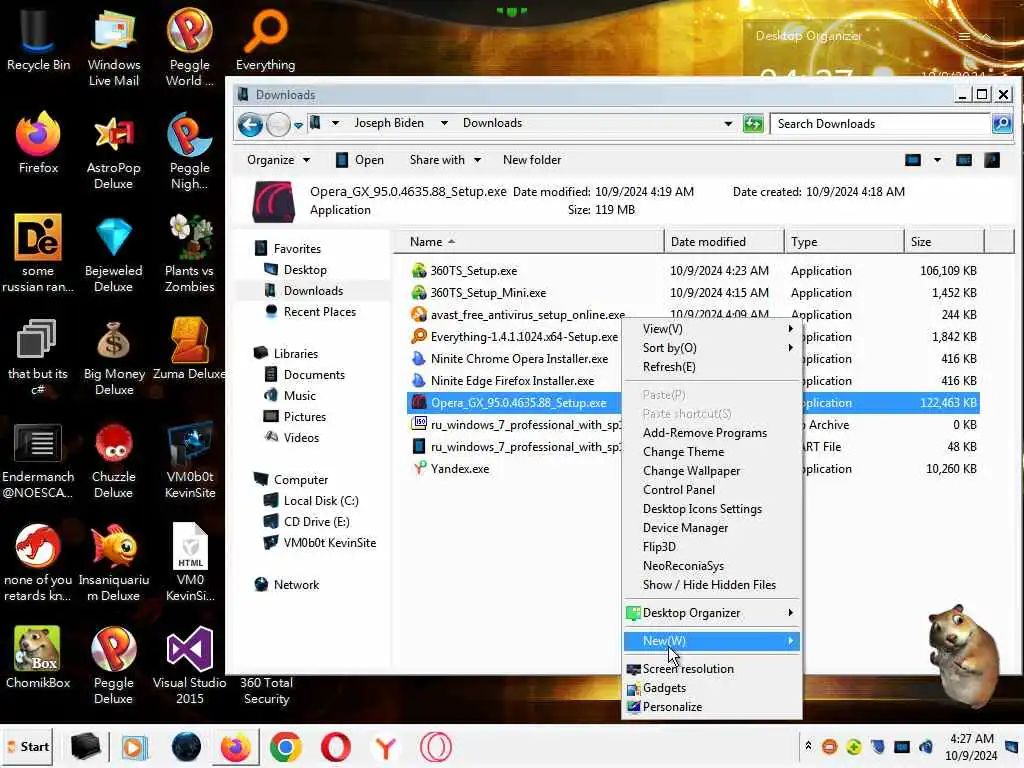Open ChomikBox desktop icon
Viewport: 1024px width, 768px height.
tap(38, 658)
